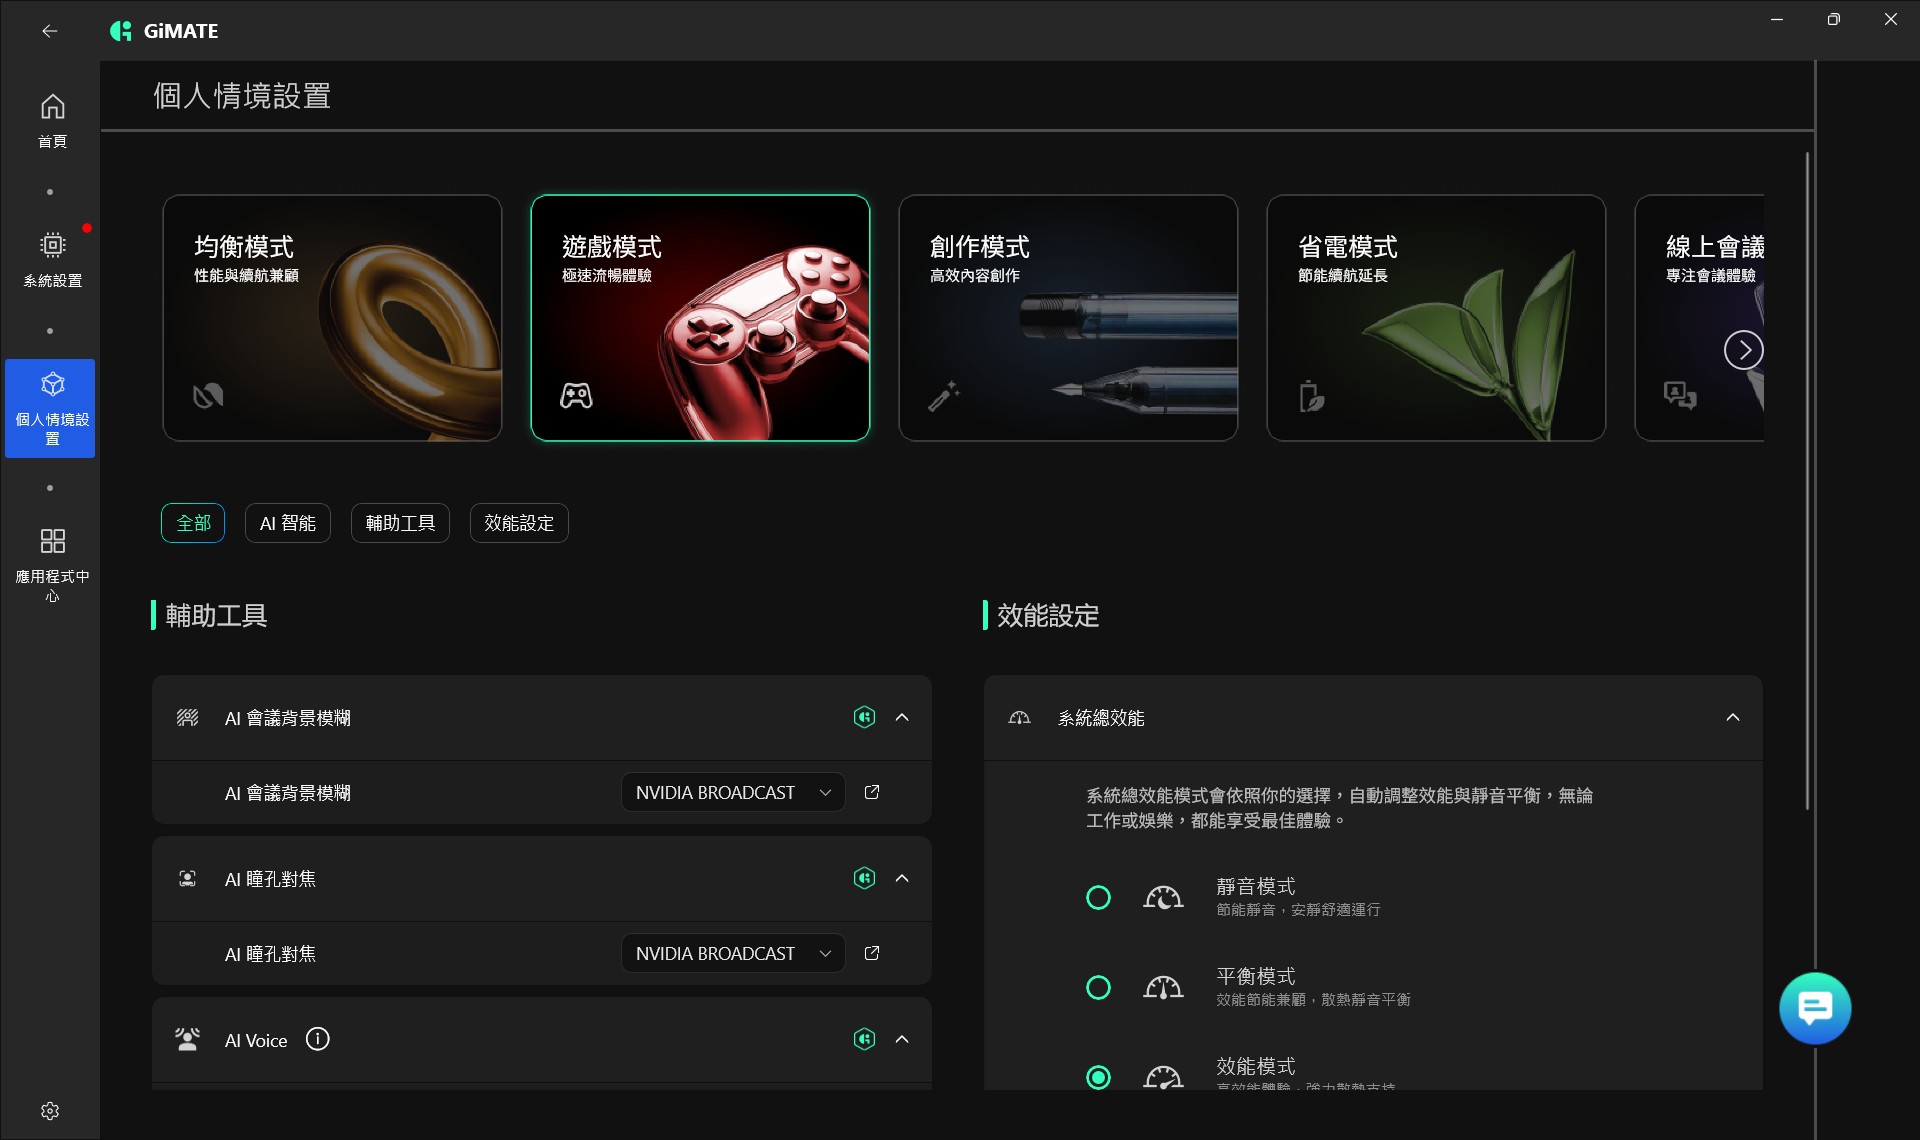
Task: Open the chat support bubble
Action: [1815, 1008]
